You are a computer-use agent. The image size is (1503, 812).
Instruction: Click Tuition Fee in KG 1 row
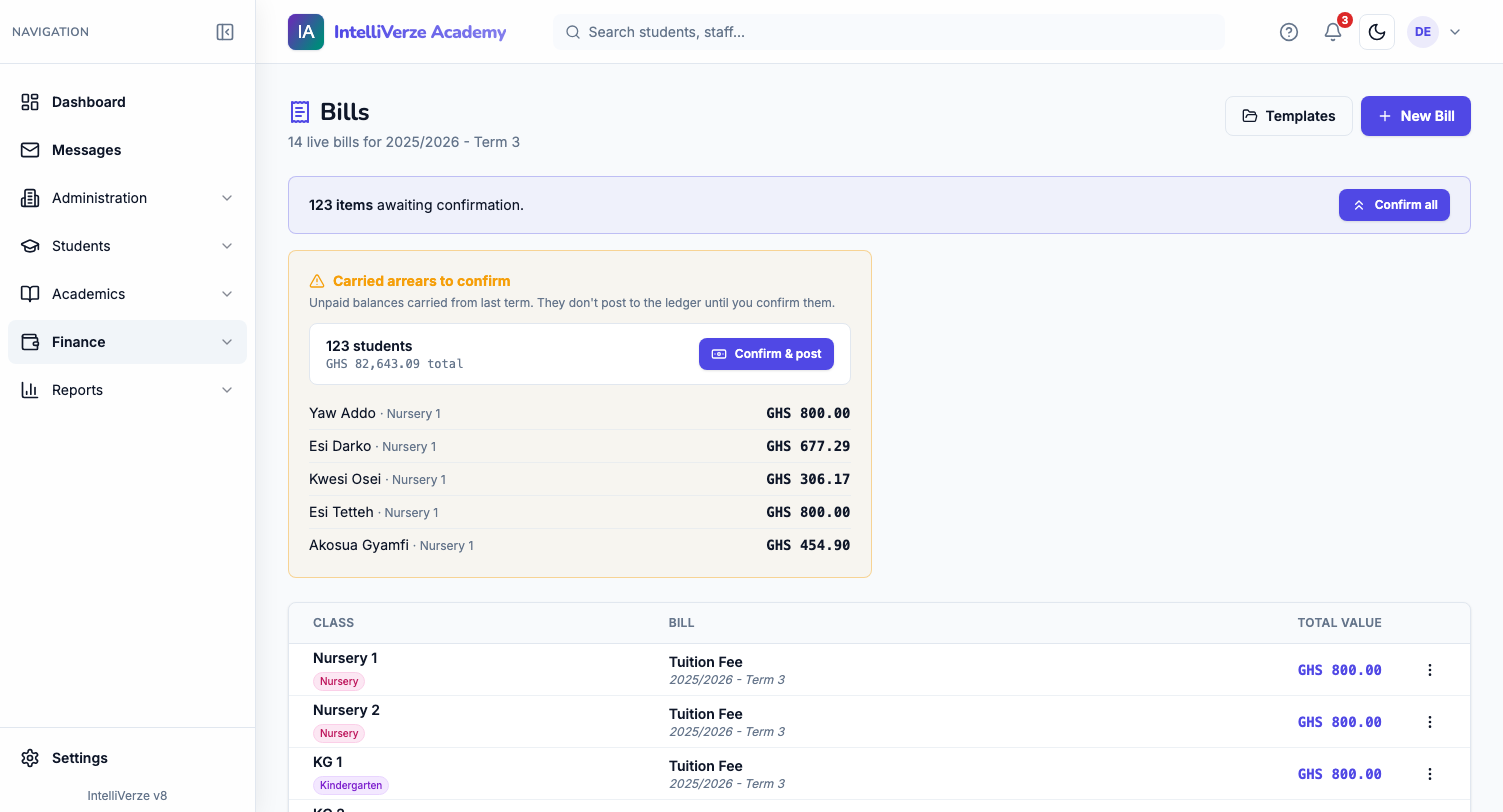point(706,766)
